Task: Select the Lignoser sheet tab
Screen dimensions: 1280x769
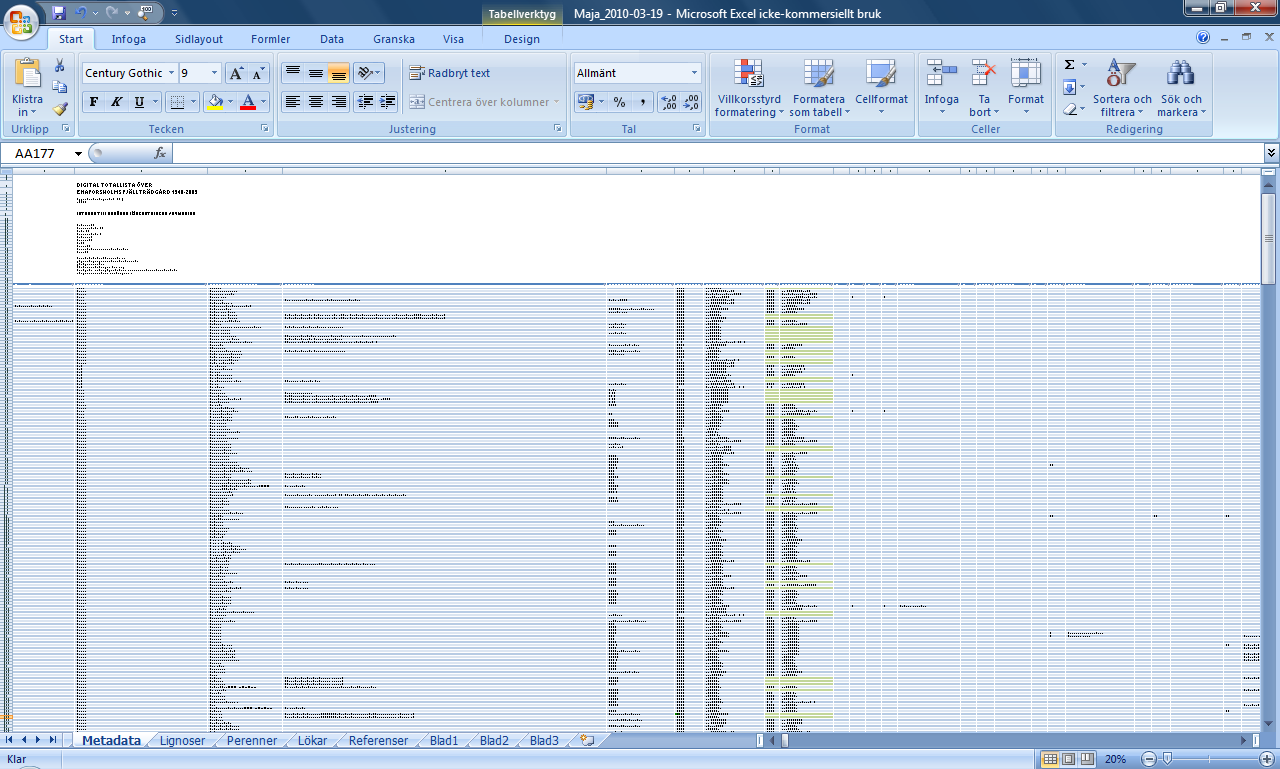Action: [x=182, y=741]
